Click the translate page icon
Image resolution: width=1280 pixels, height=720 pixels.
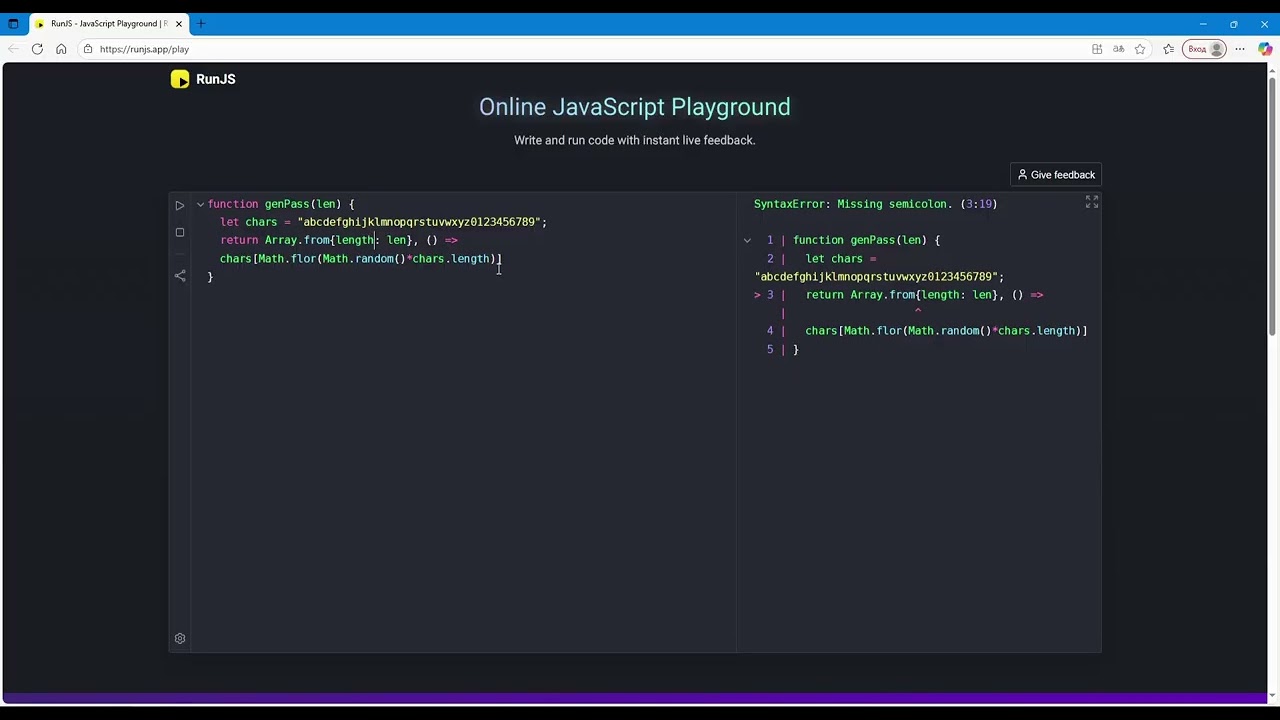click(x=1118, y=49)
